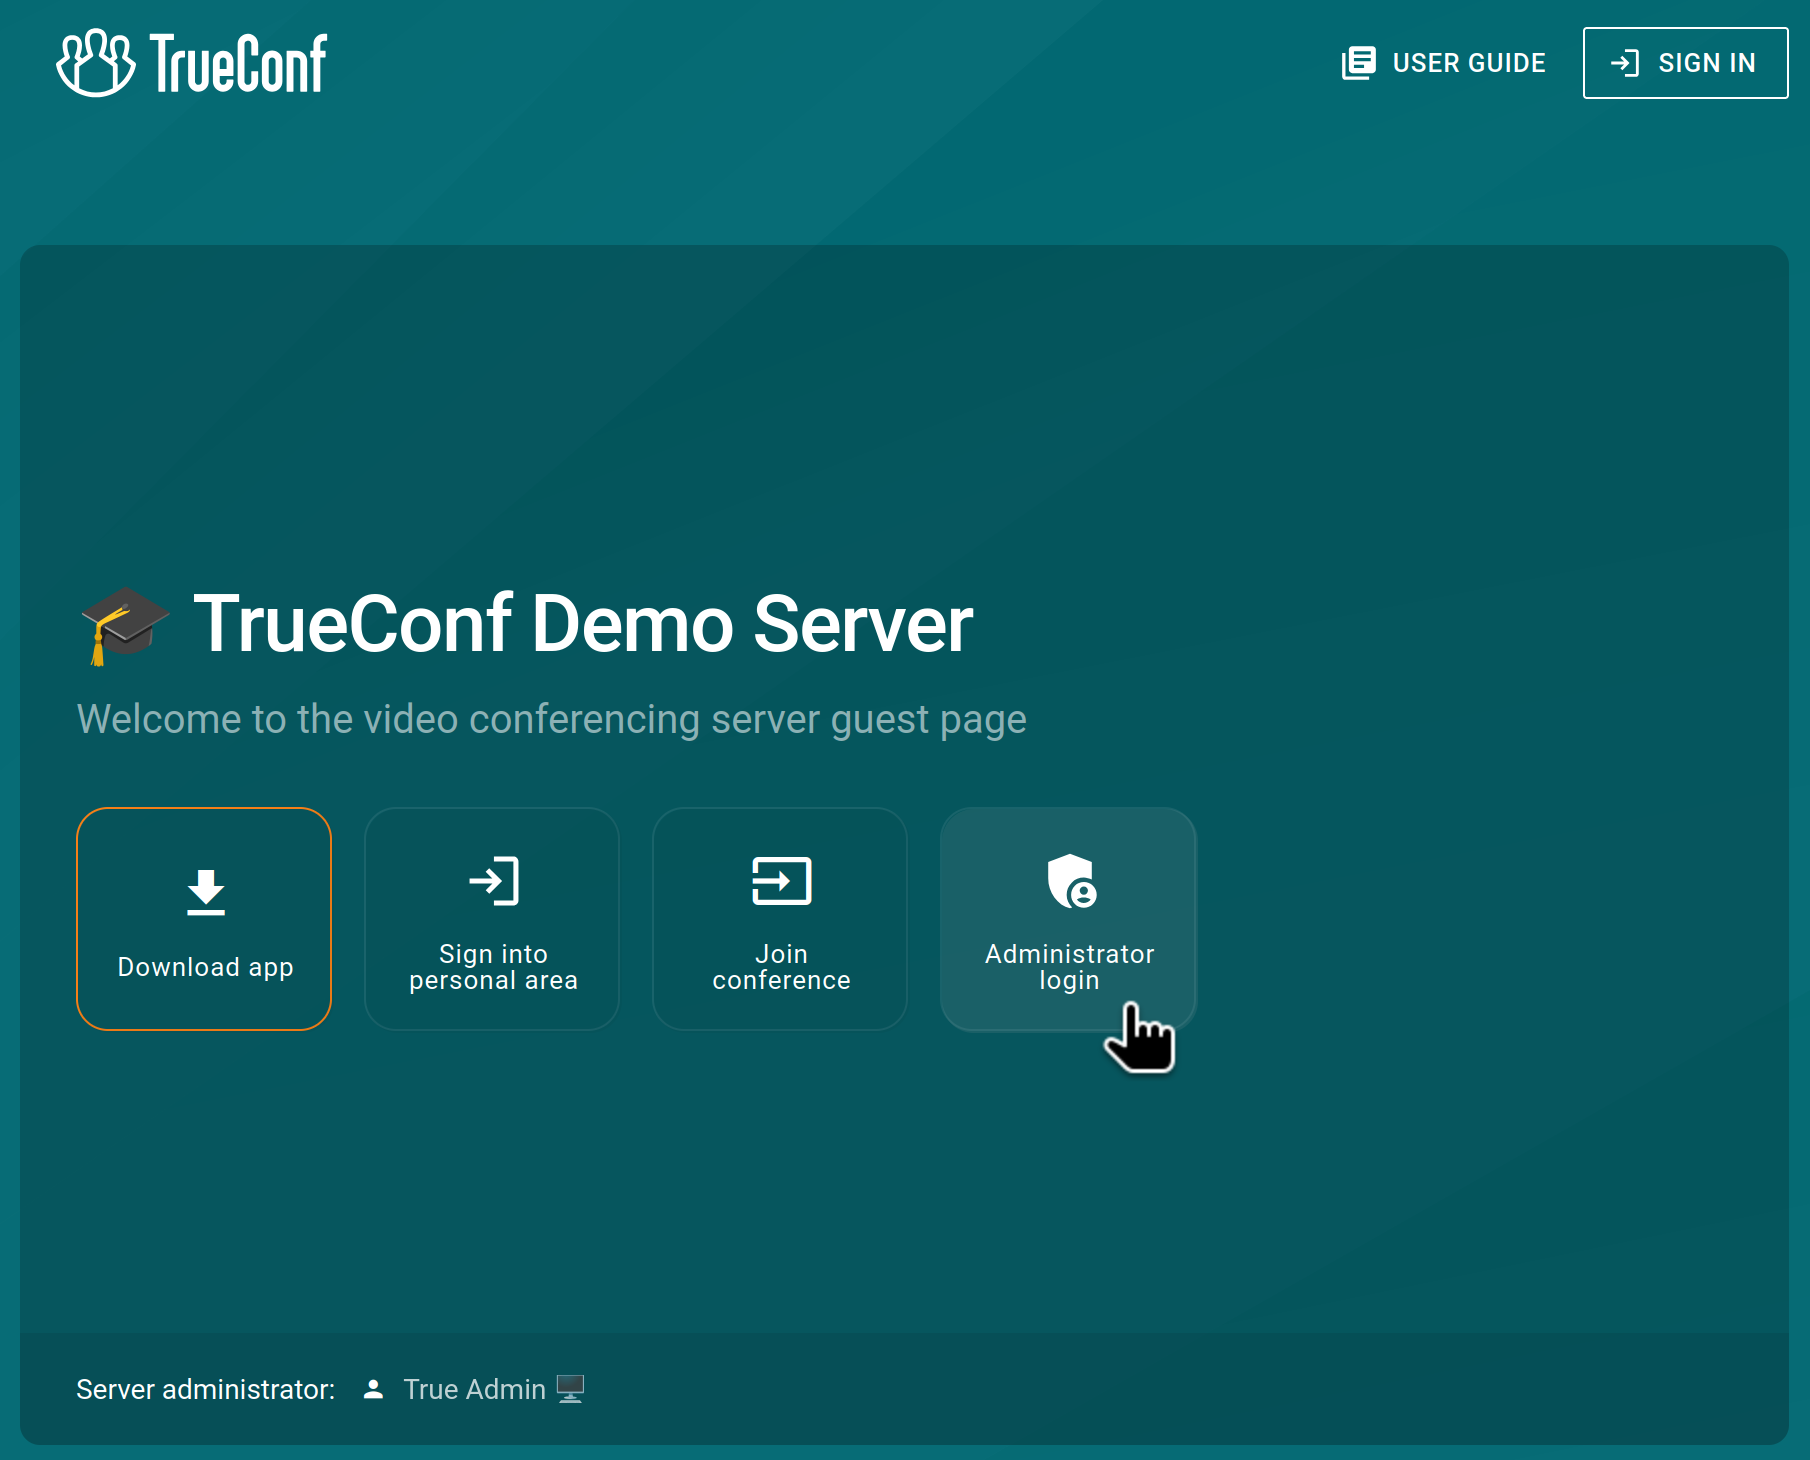Click the person icon next to True Admin
This screenshot has width=1810, height=1460.
pyautogui.click(x=373, y=1389)
